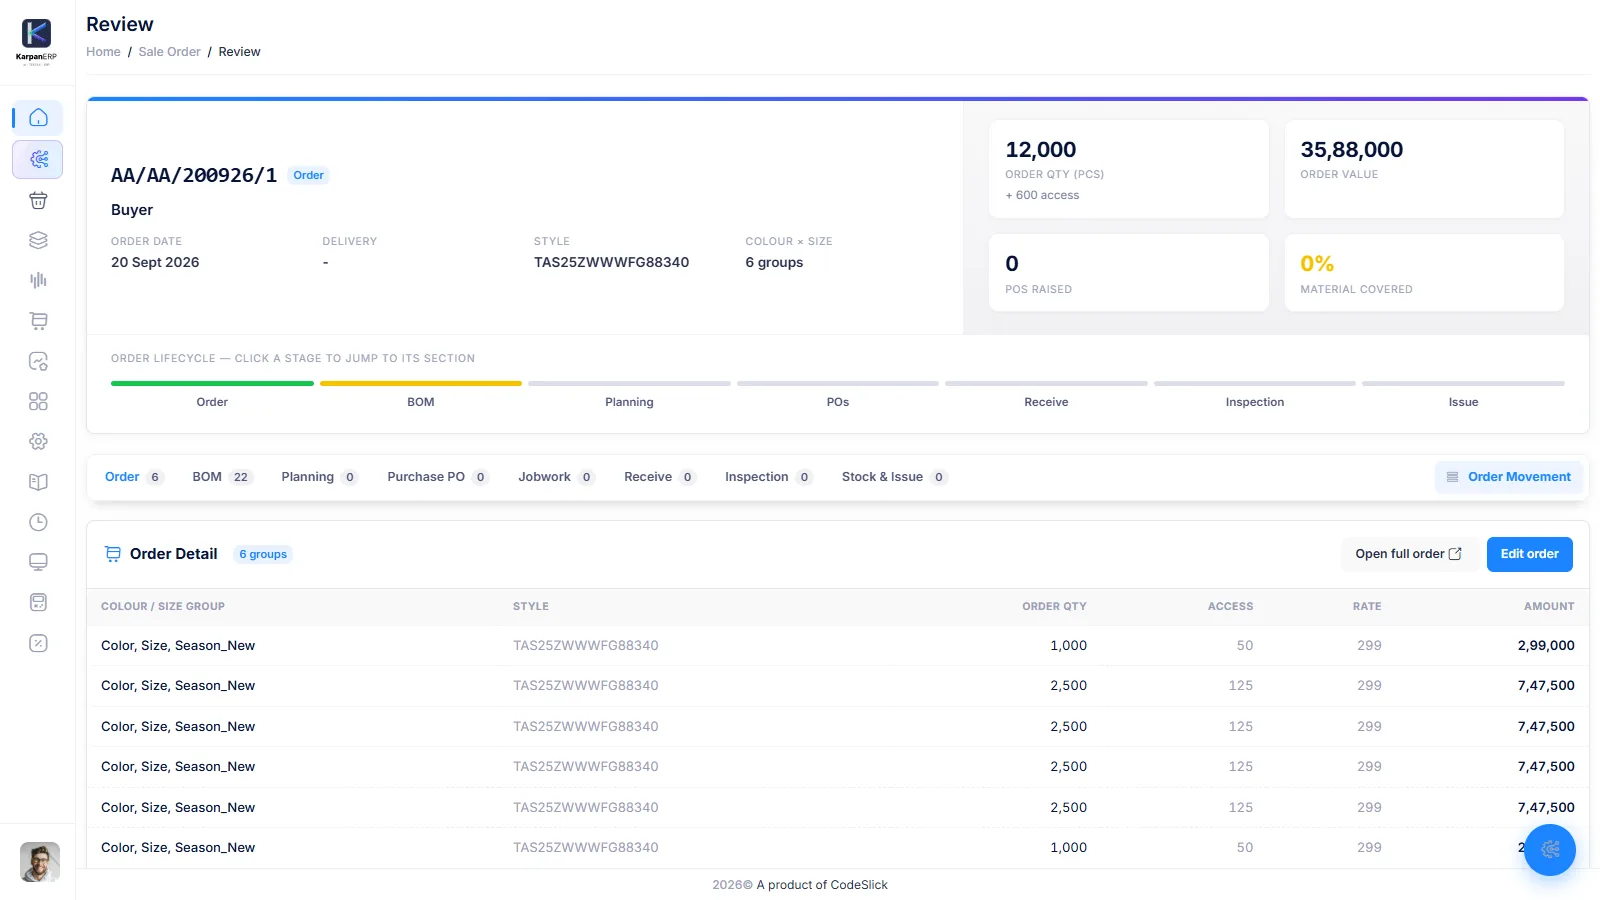Click the Order status badge
Screen dimensions: 1600x900
308,175
